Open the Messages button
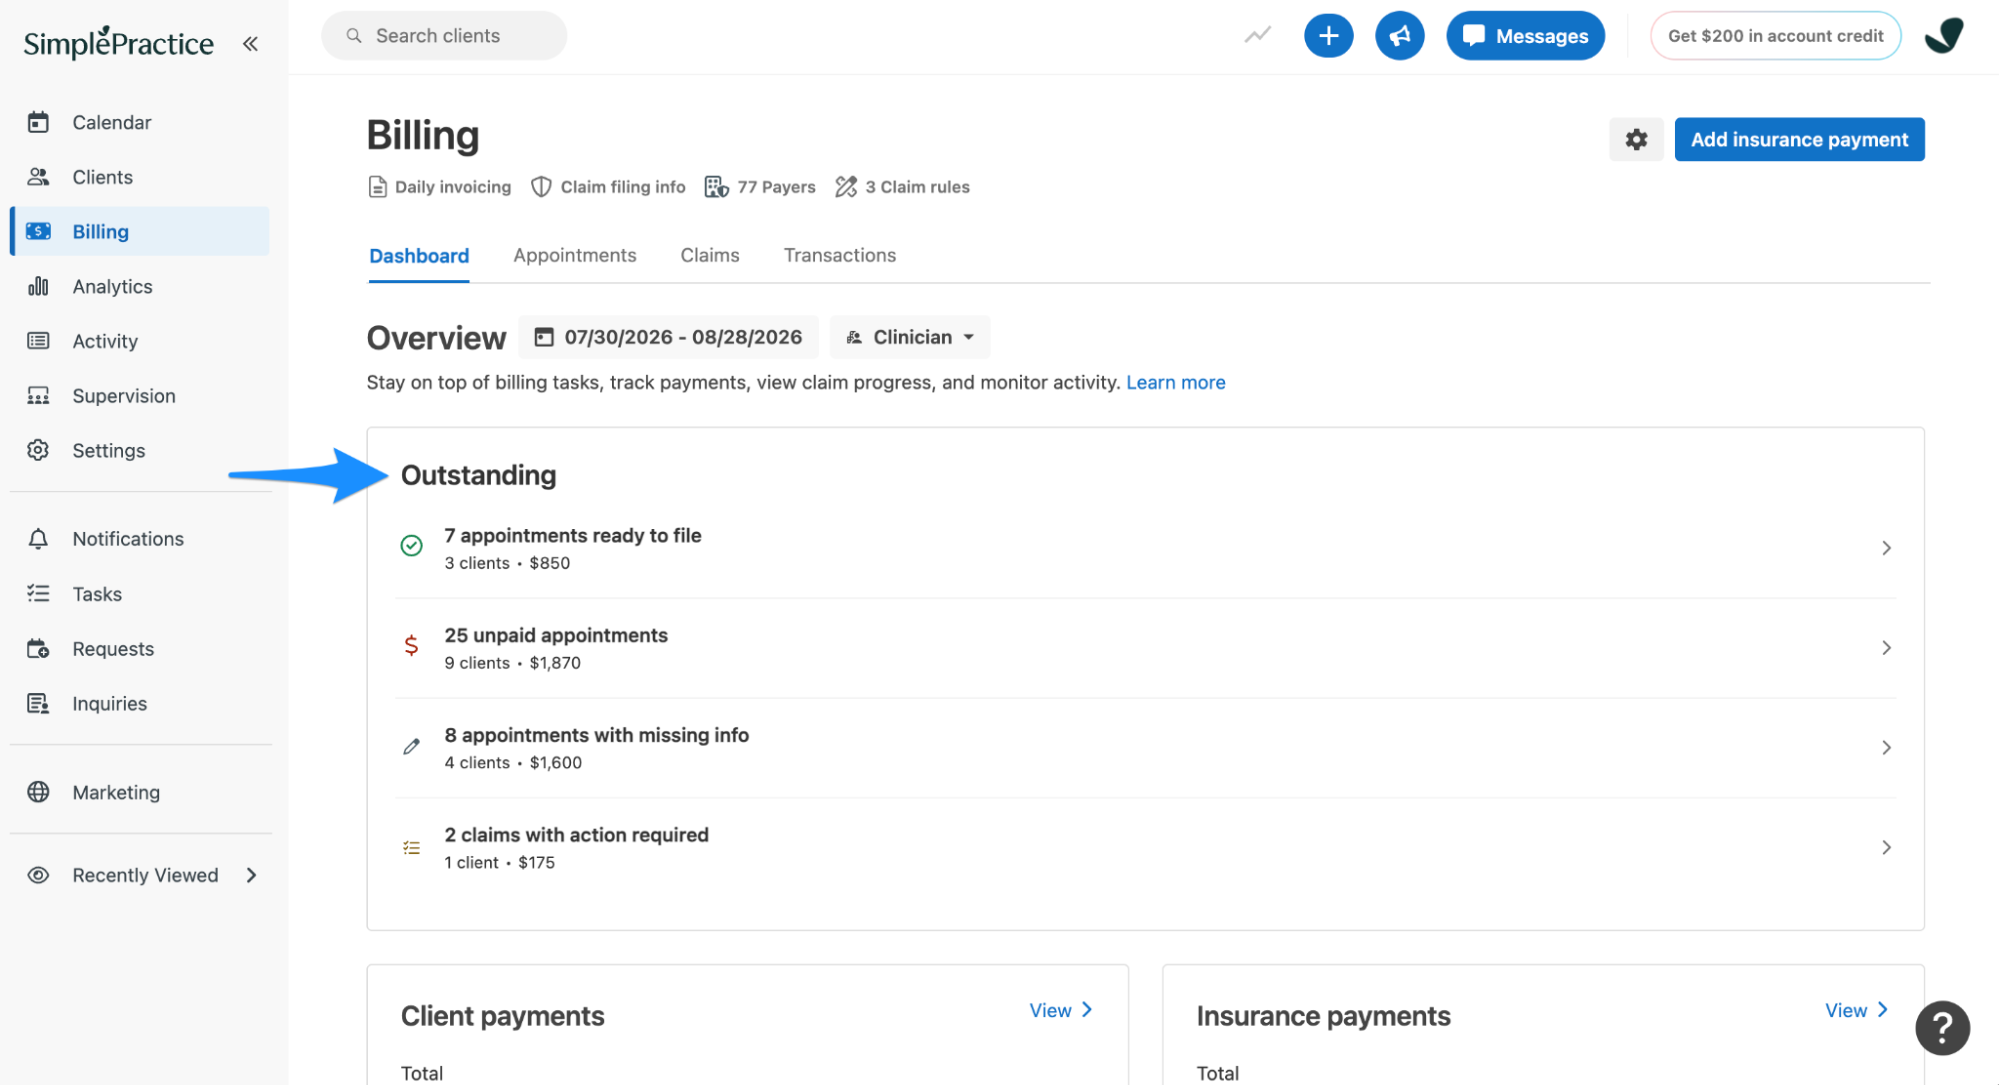 1525,36
